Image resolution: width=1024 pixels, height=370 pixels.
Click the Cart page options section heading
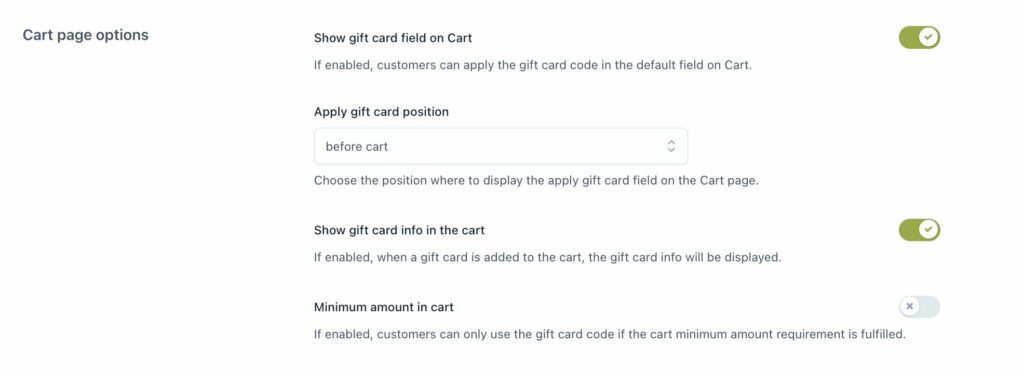point(86,35)
